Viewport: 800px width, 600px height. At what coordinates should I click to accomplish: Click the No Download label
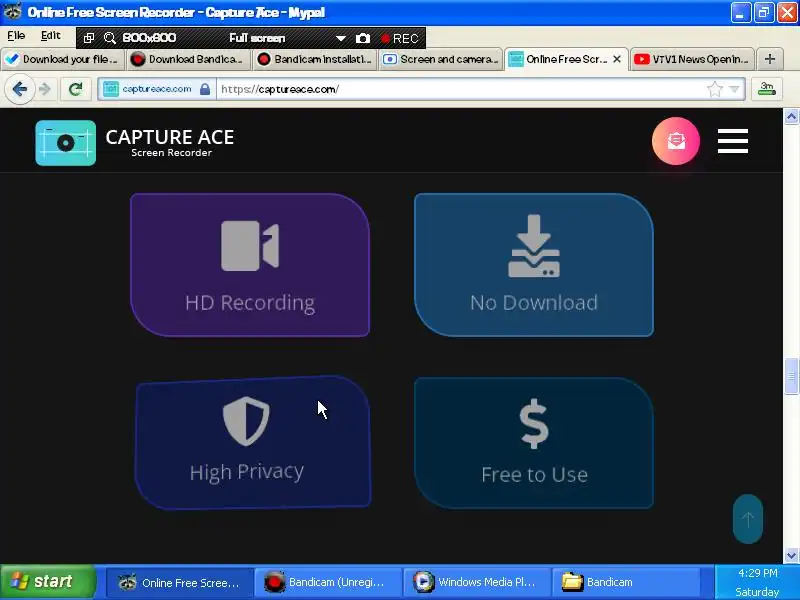click(x=534, y=303)
